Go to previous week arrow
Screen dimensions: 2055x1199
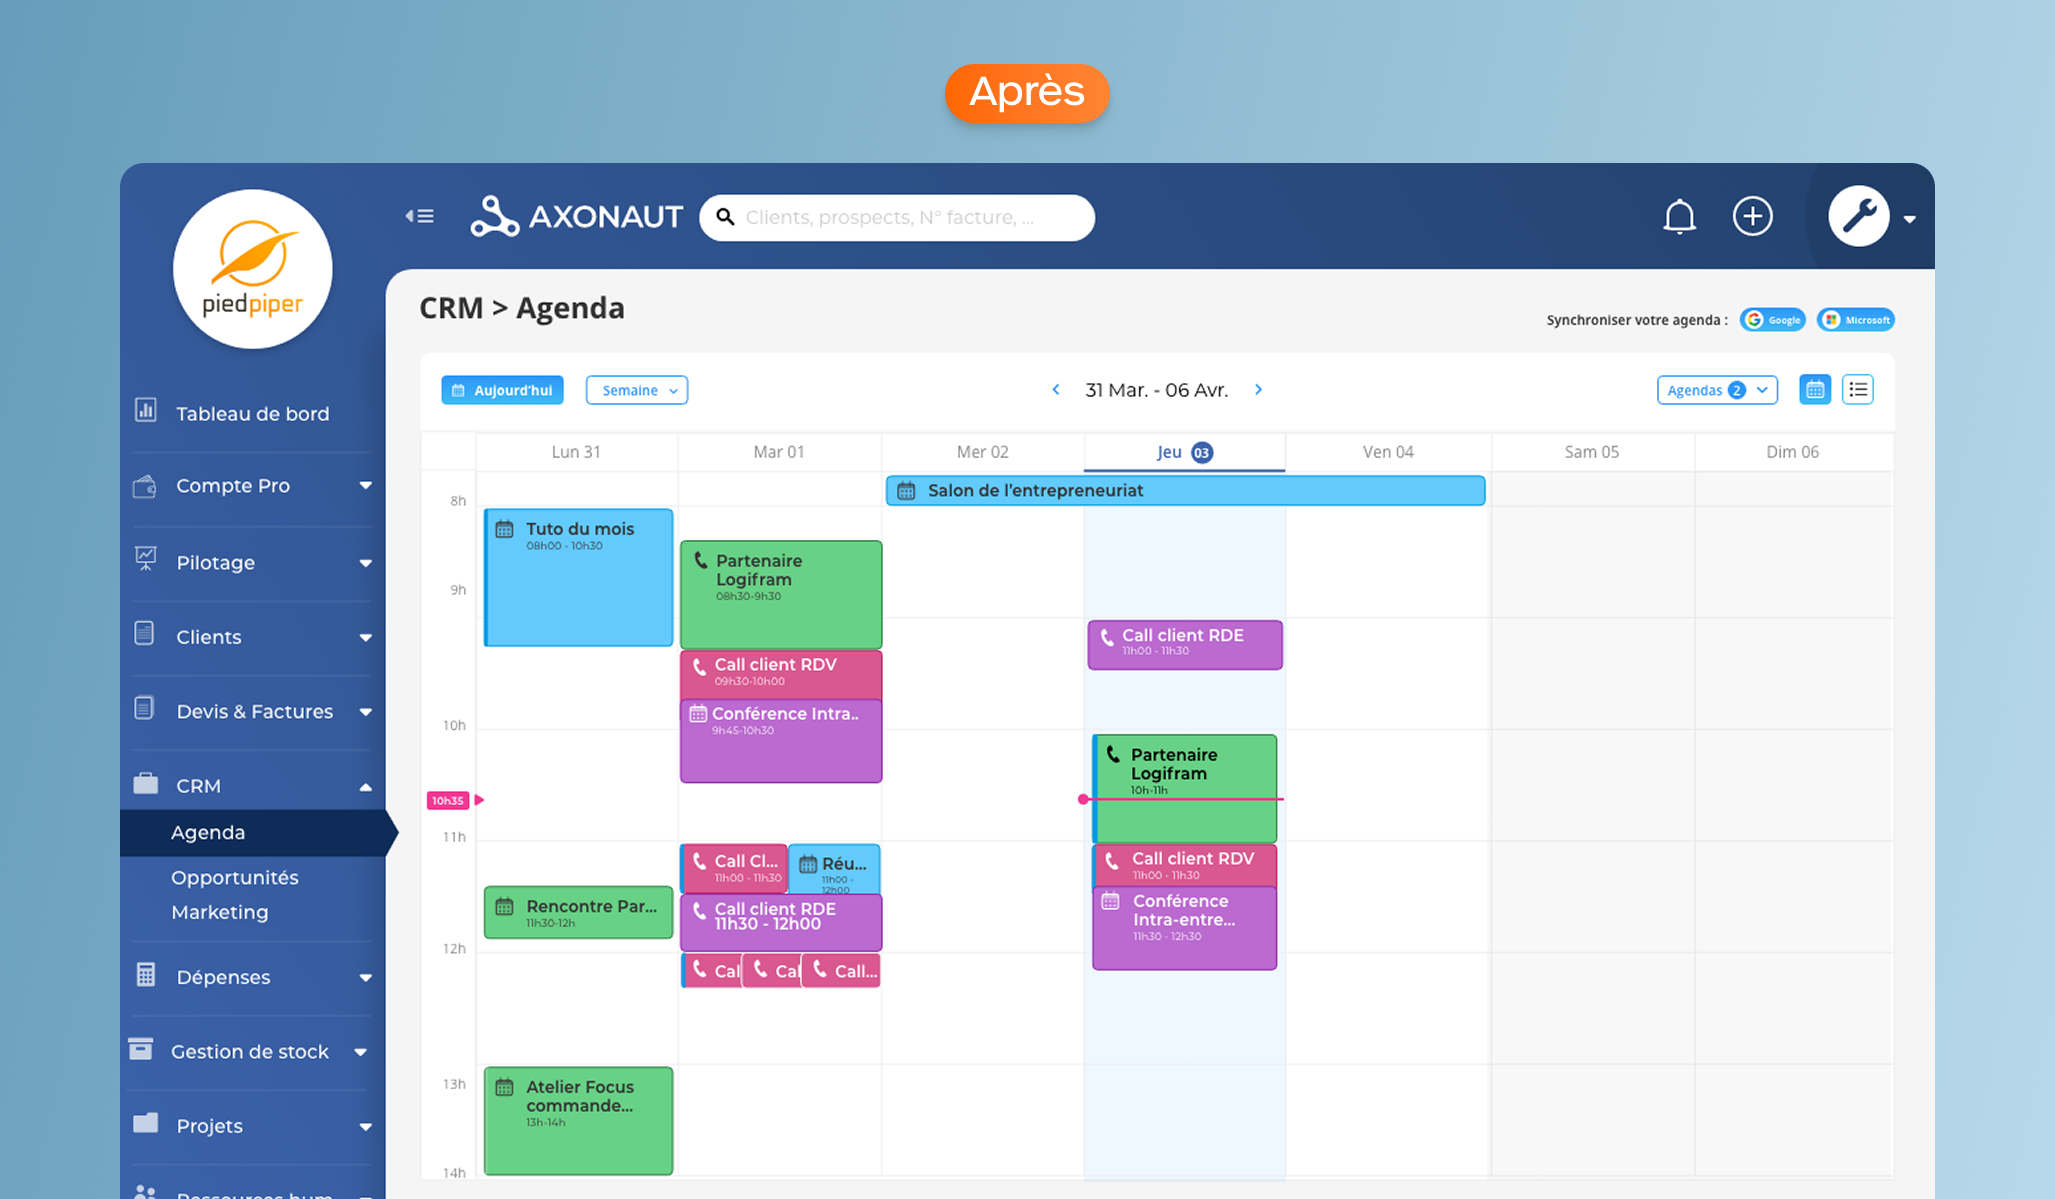point(1056,390)
